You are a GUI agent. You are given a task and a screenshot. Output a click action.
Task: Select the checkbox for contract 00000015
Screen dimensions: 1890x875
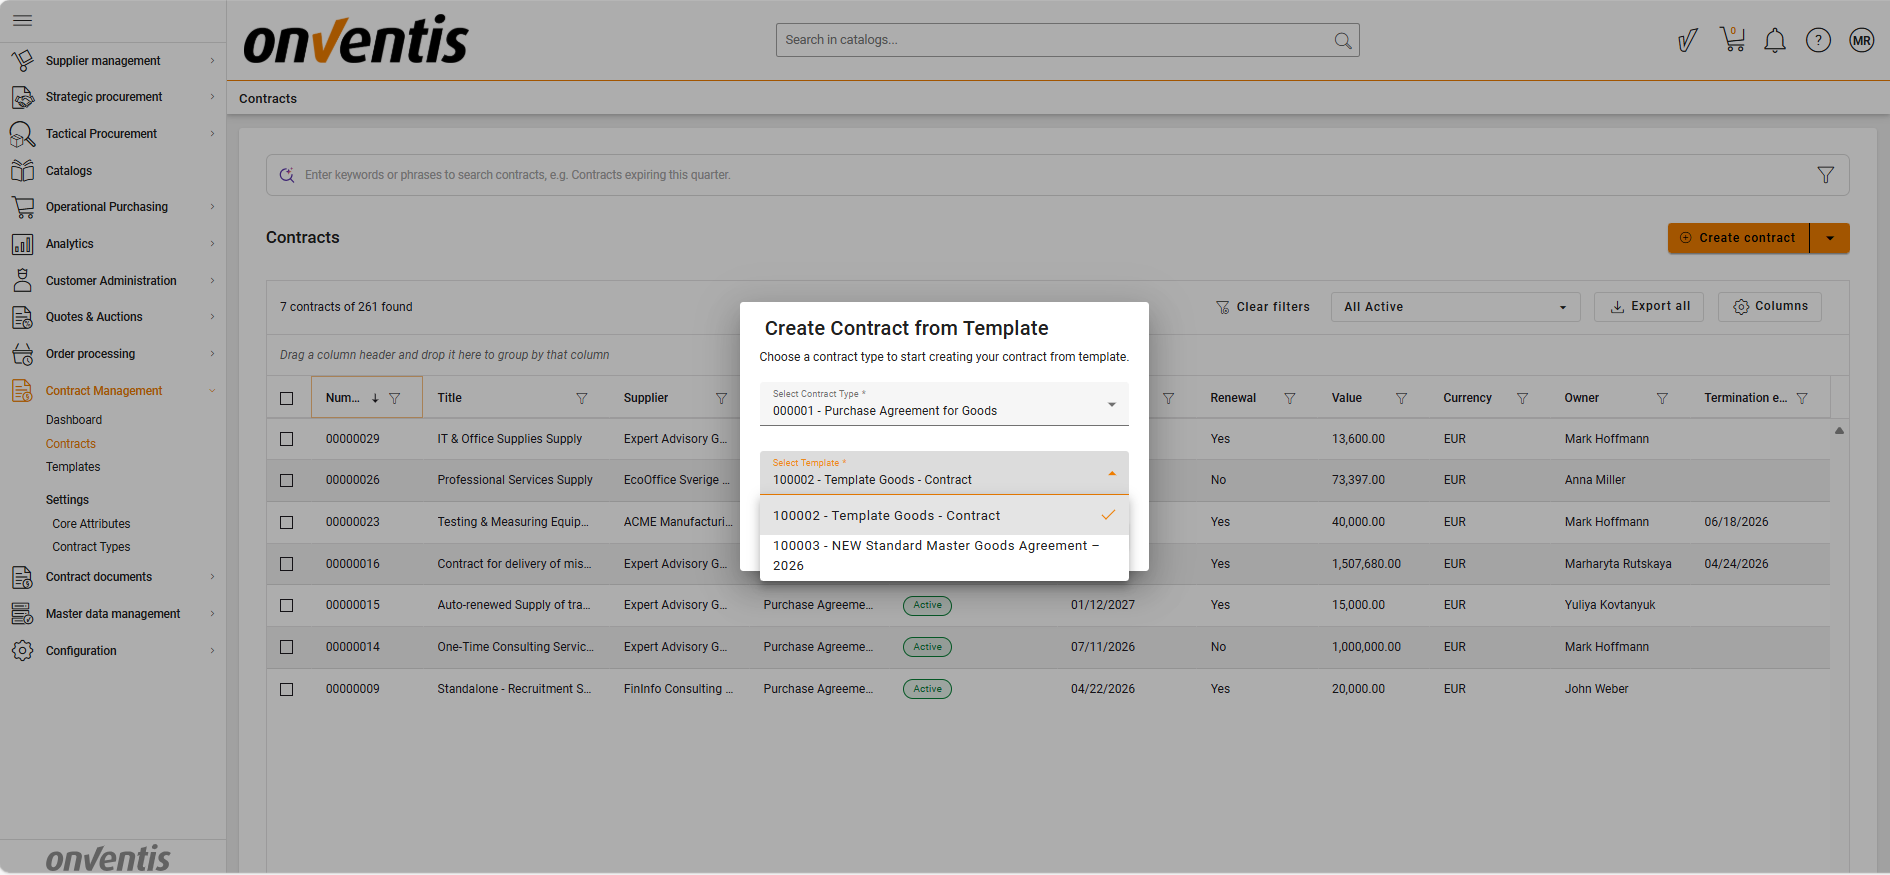coord(287,605)
